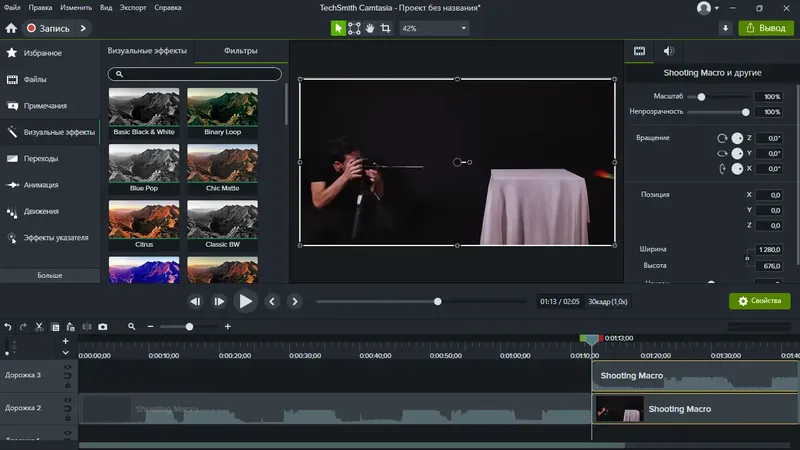Click the green Вывод export button

[x=765, y=28]
